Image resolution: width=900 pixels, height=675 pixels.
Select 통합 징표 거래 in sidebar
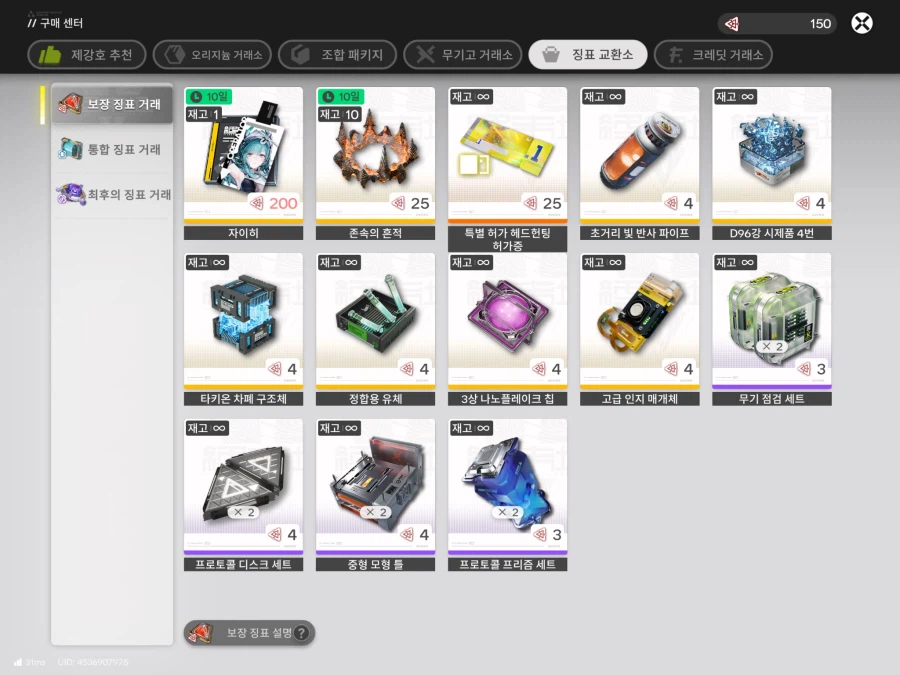tap(112, 149)
